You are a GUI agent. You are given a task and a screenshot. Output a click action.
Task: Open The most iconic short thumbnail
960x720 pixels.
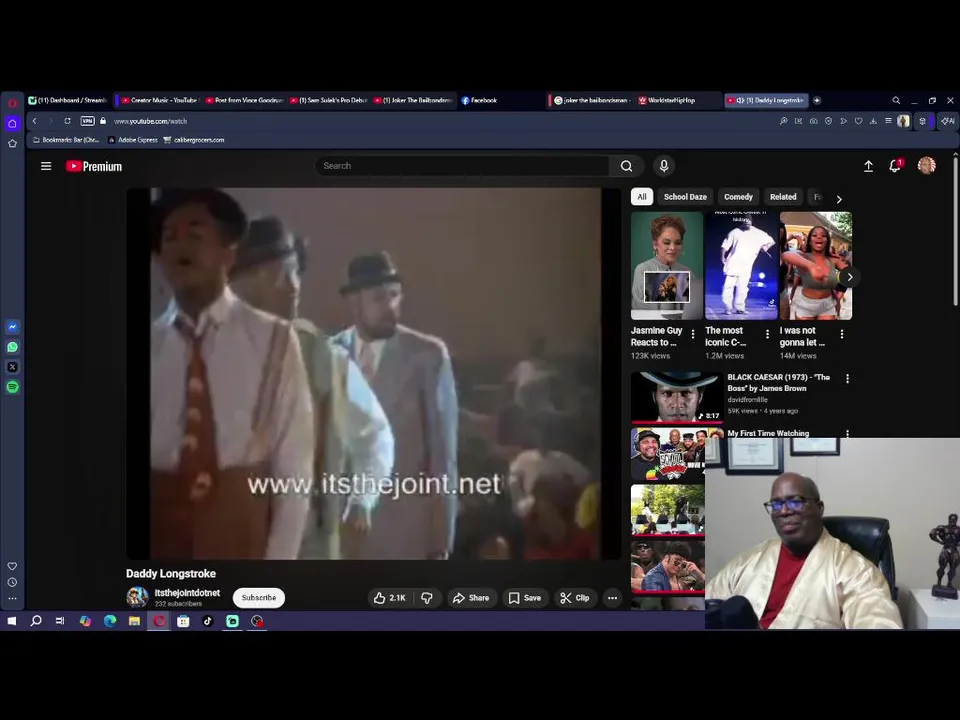point(741,266)
